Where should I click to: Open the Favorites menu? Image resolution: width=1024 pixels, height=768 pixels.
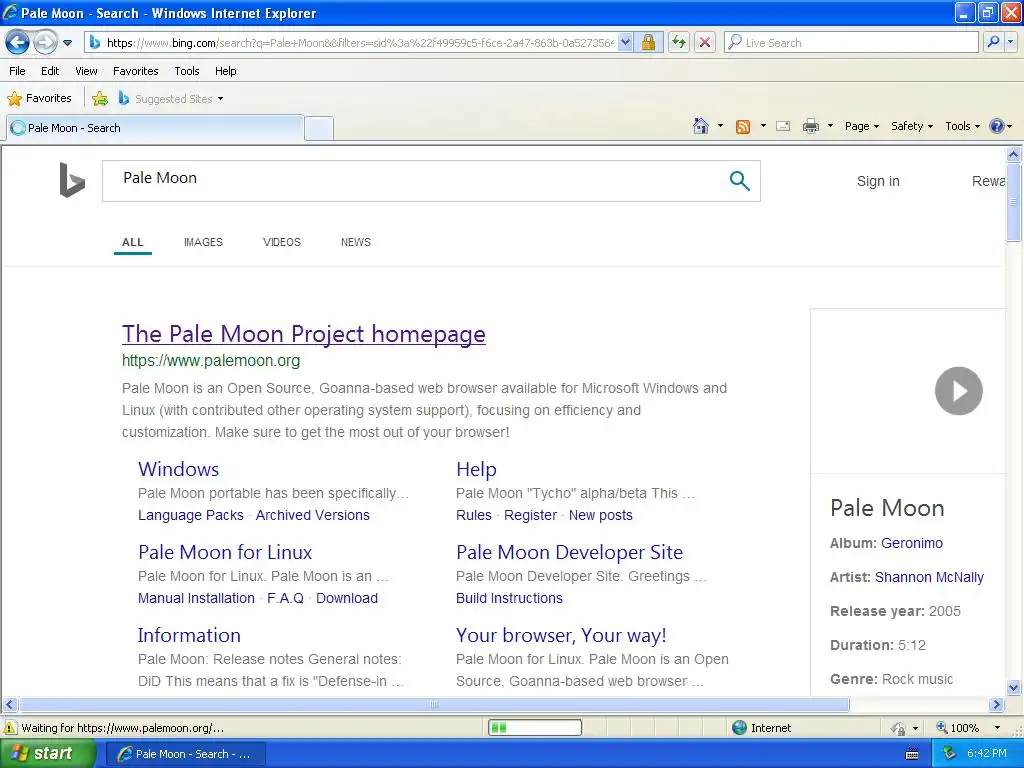coord(135,71)
